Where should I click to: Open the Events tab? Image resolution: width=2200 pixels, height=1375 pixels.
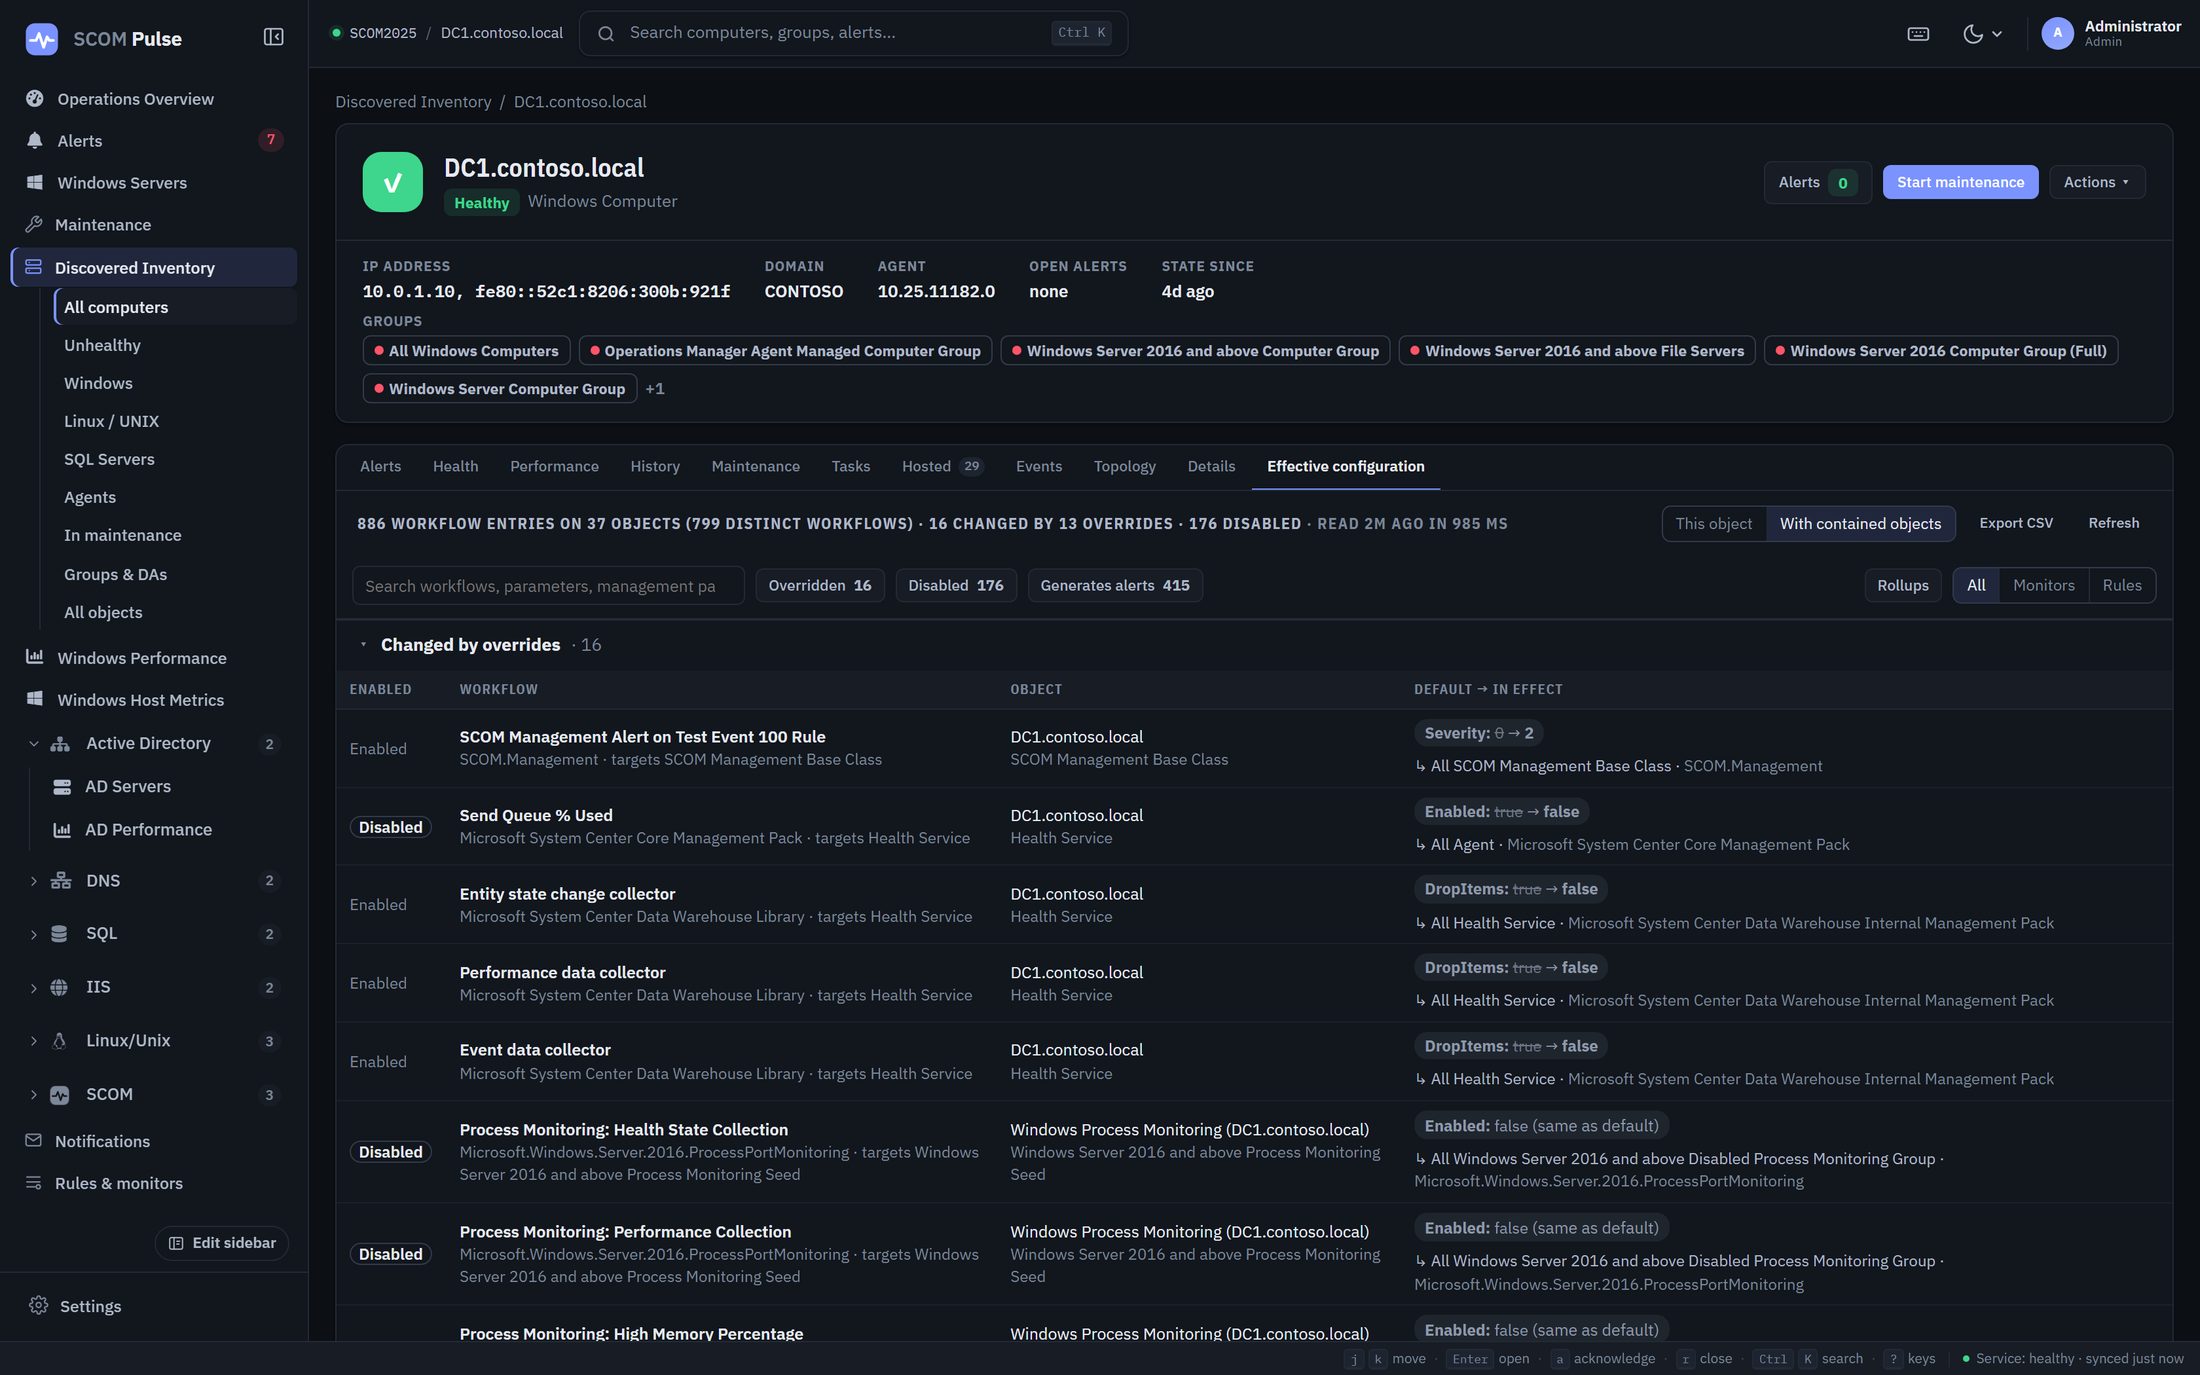pyautogui.click(x=1039, y=466)
